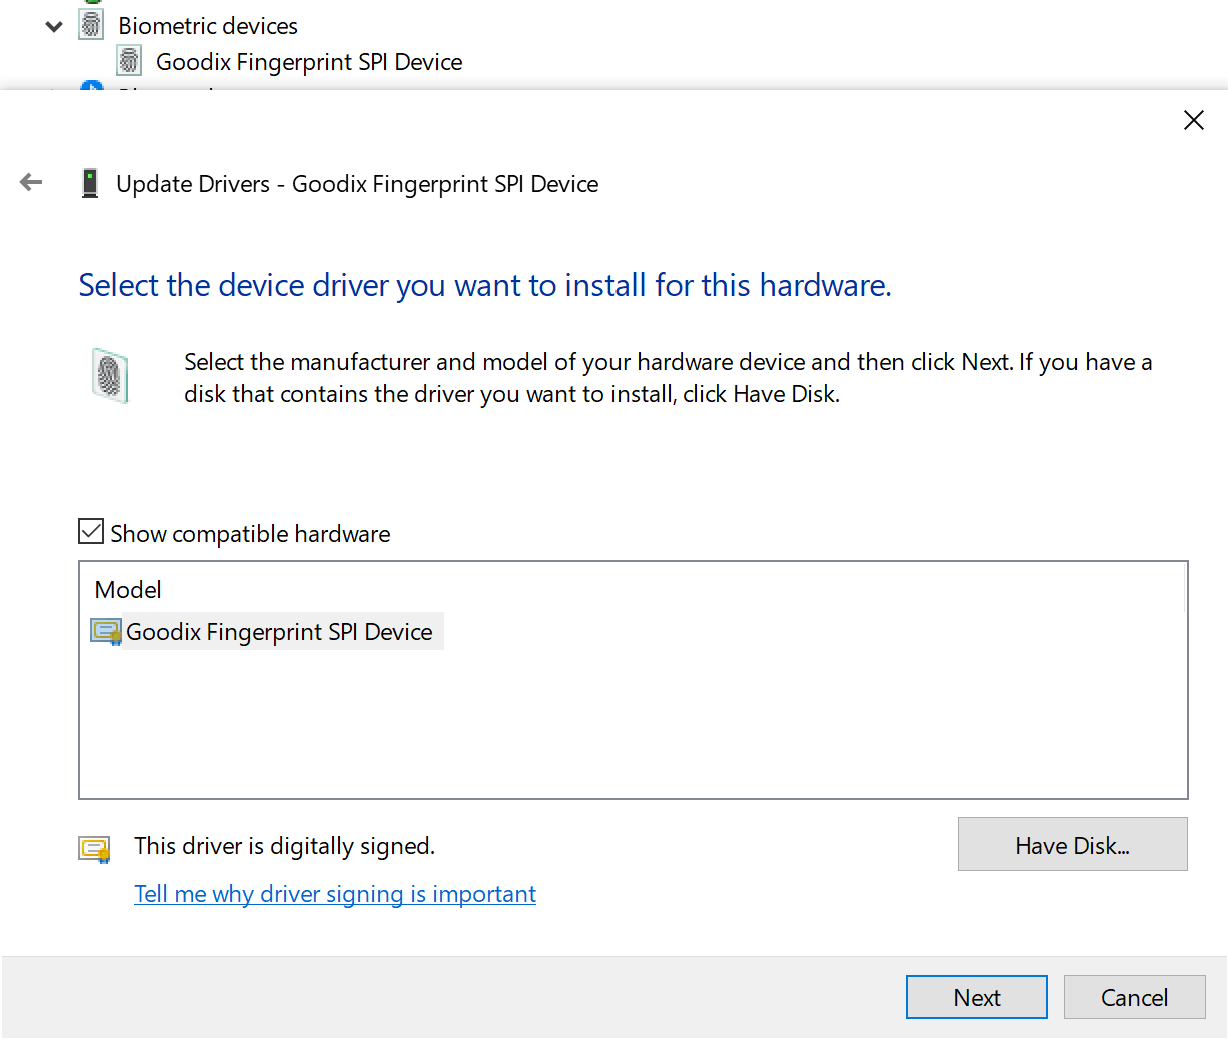Click Next to install the driver

(975, 996)
